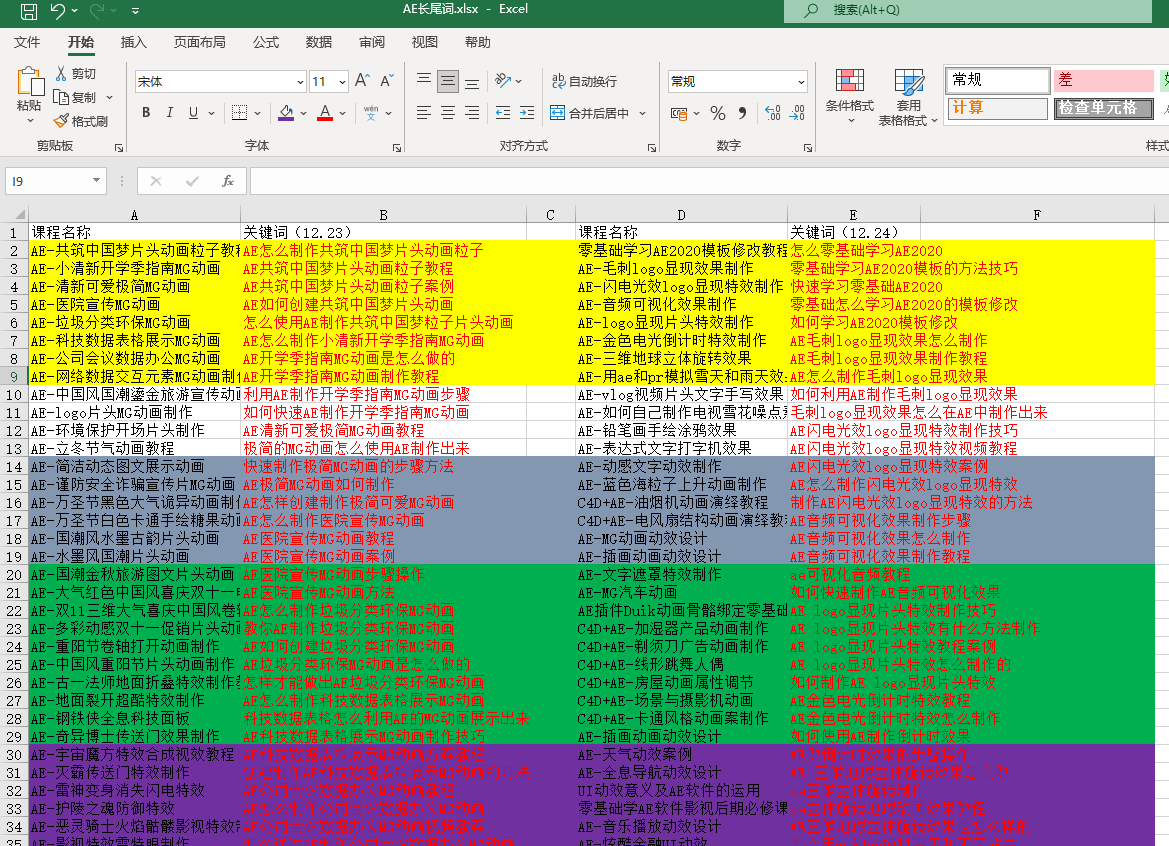Click the Format as Table icon

click(909, 81)
